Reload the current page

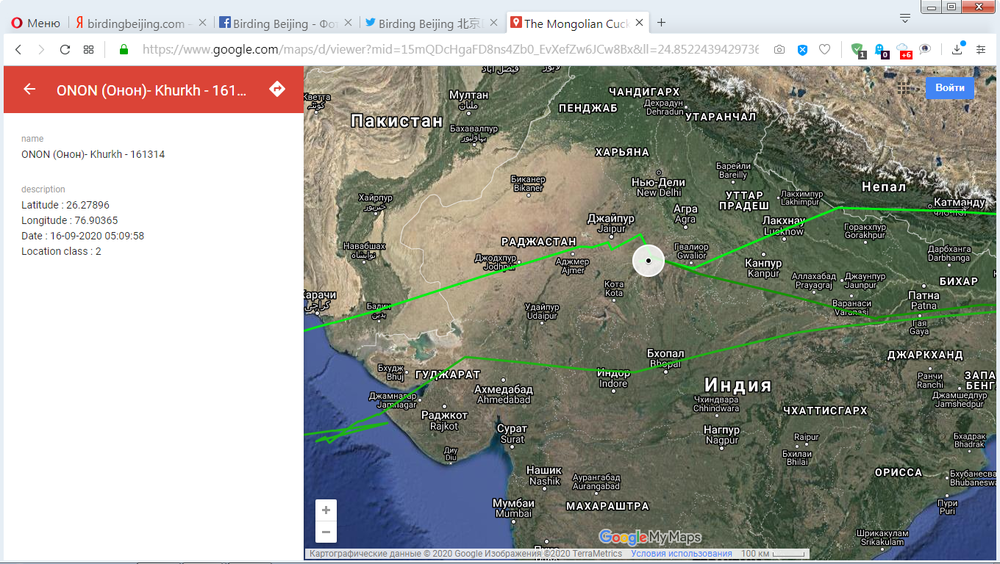point(65,49)
